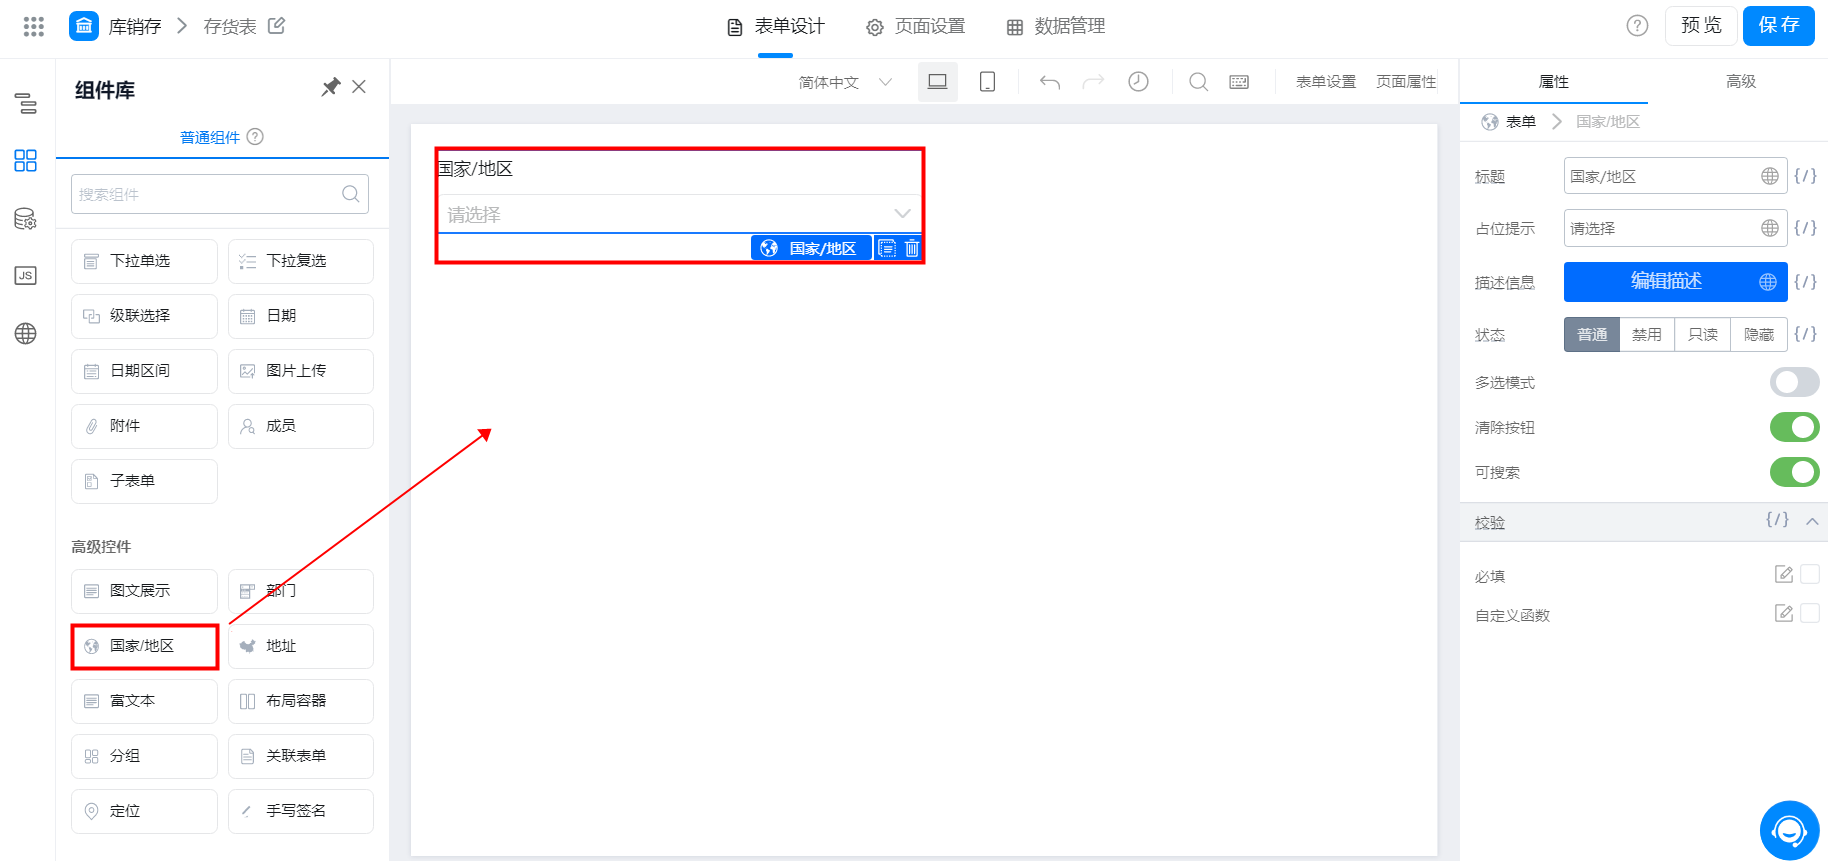
Task: Open 页面属性
Action: [1406, 82]
